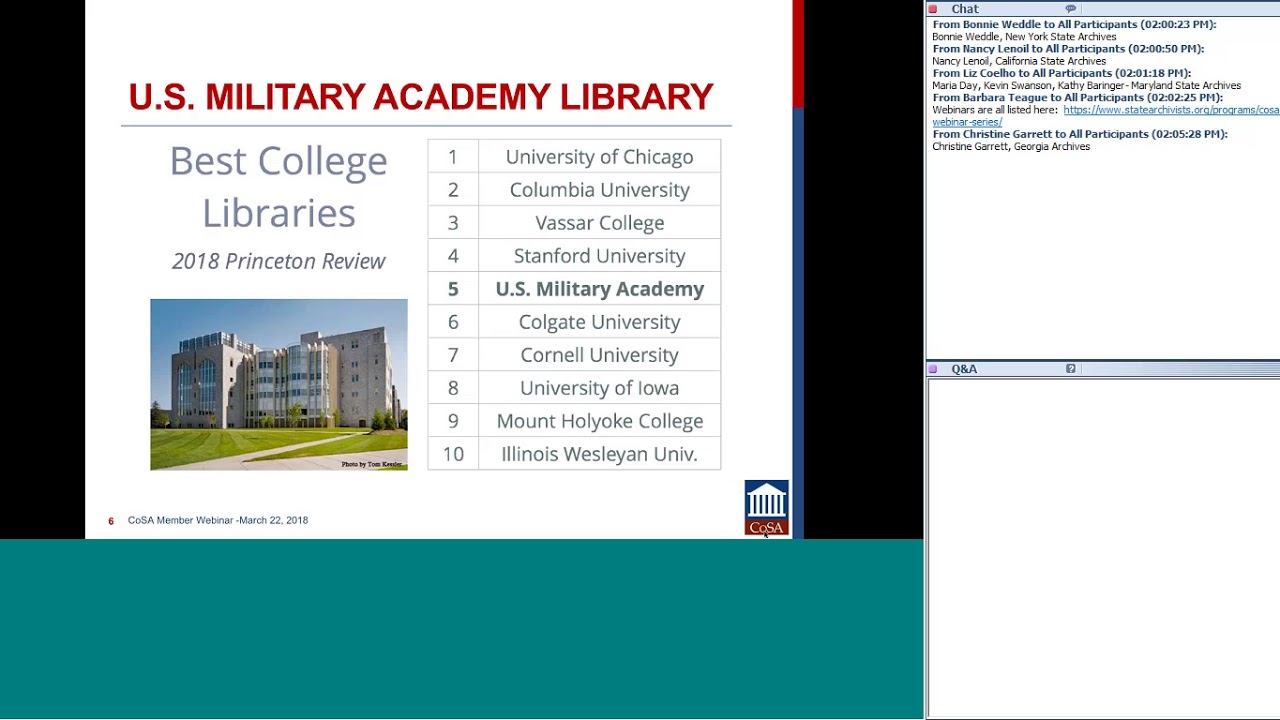1280x720 pixels.
Task: Click the '2018 Princeton Review' subtitle
Action: coord(279,261)
